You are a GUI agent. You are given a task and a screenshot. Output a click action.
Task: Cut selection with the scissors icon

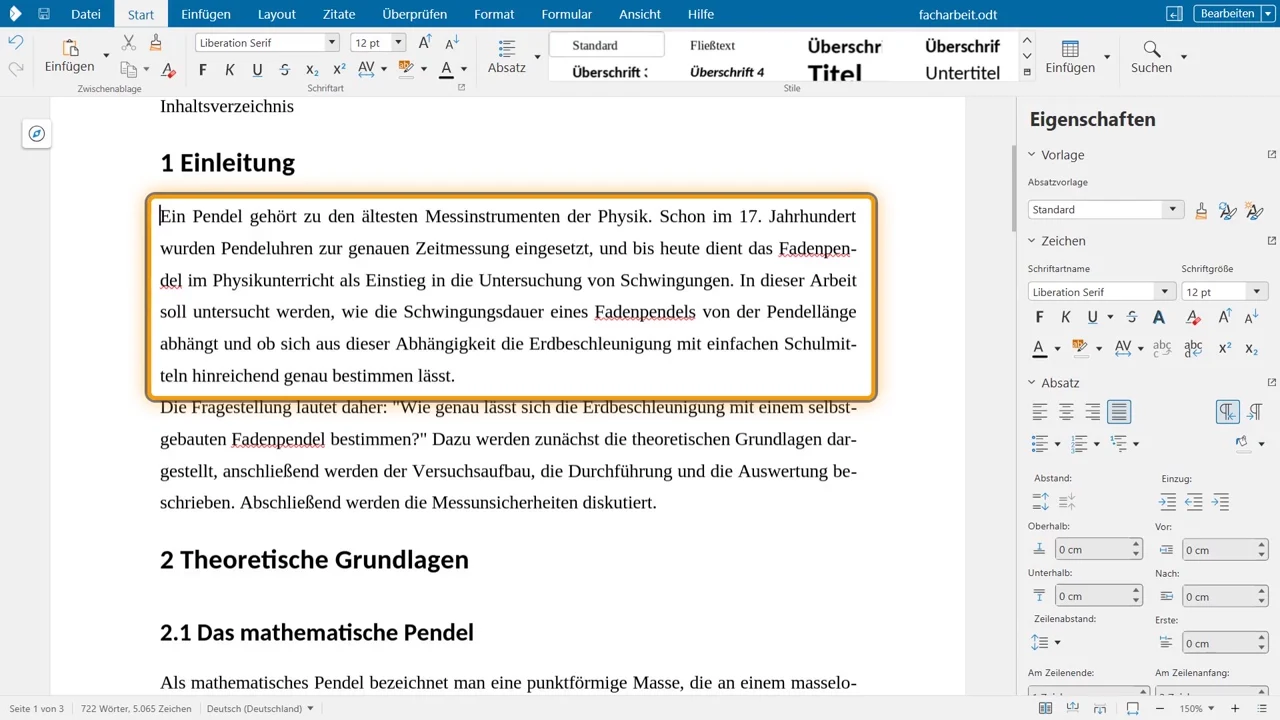click(x=129, y=42)
